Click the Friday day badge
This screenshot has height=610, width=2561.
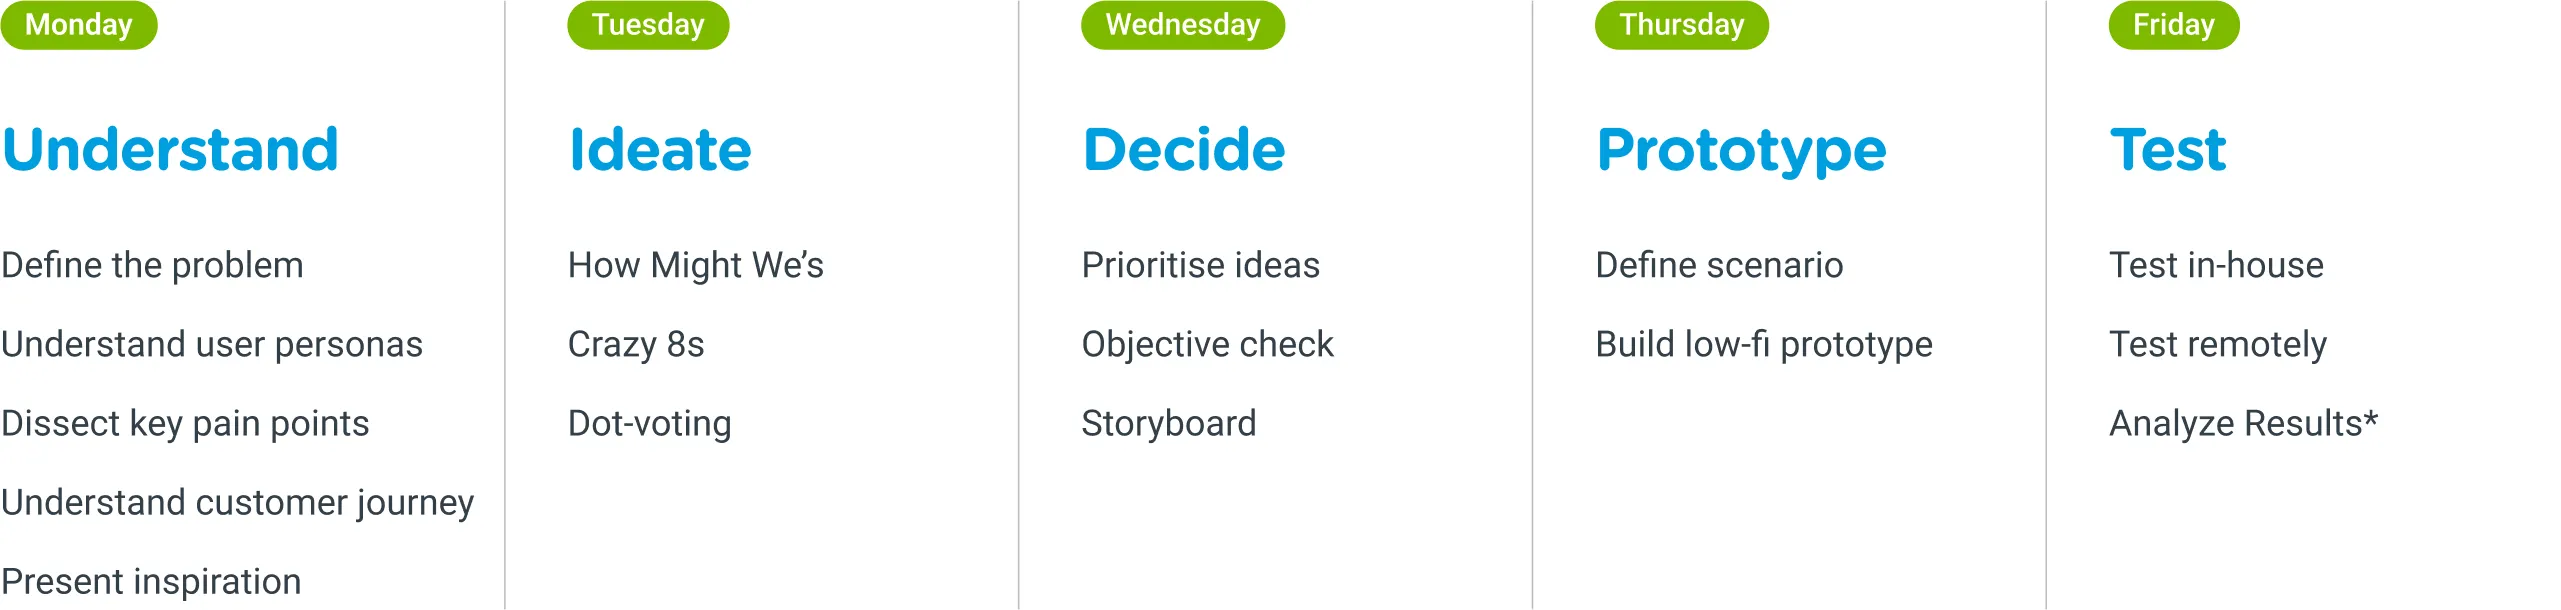pyautogui.click(x=2173, y=25)
